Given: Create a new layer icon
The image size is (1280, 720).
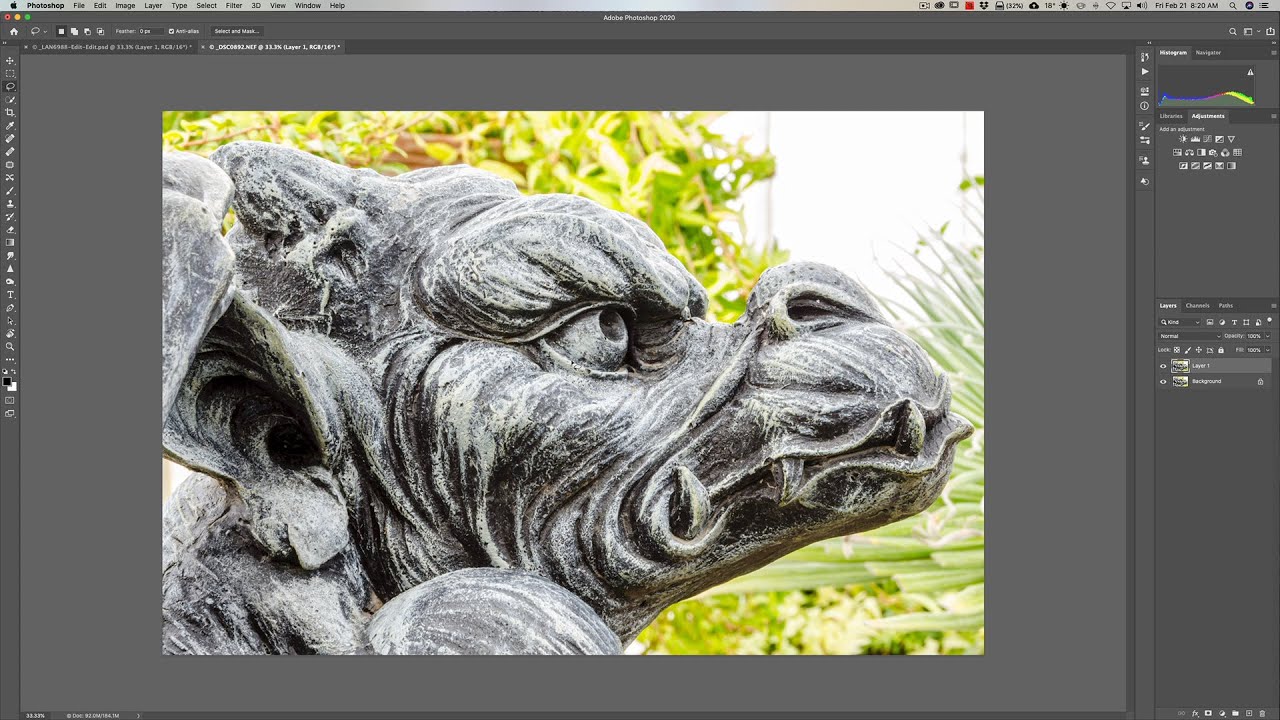Looking at the screenshot, I should pyautogui.click(x=1249, y=713).
